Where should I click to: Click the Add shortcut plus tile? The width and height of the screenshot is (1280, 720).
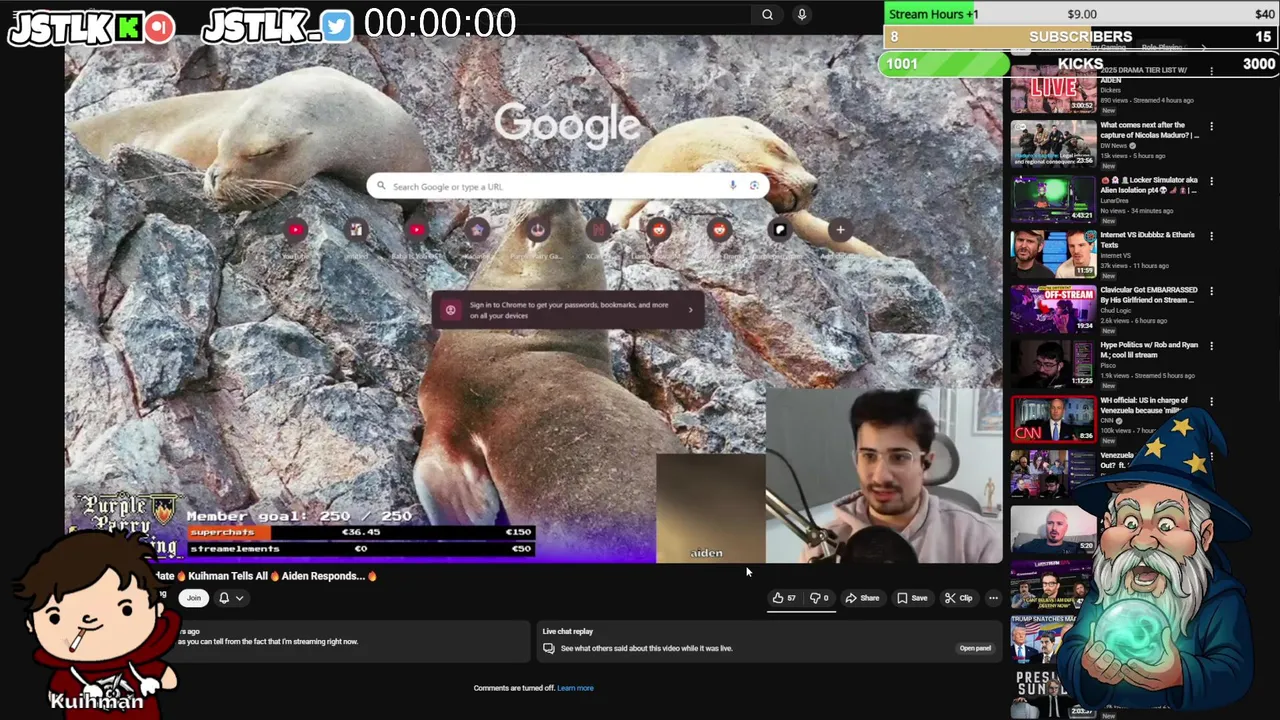click(x=840, y=230)
